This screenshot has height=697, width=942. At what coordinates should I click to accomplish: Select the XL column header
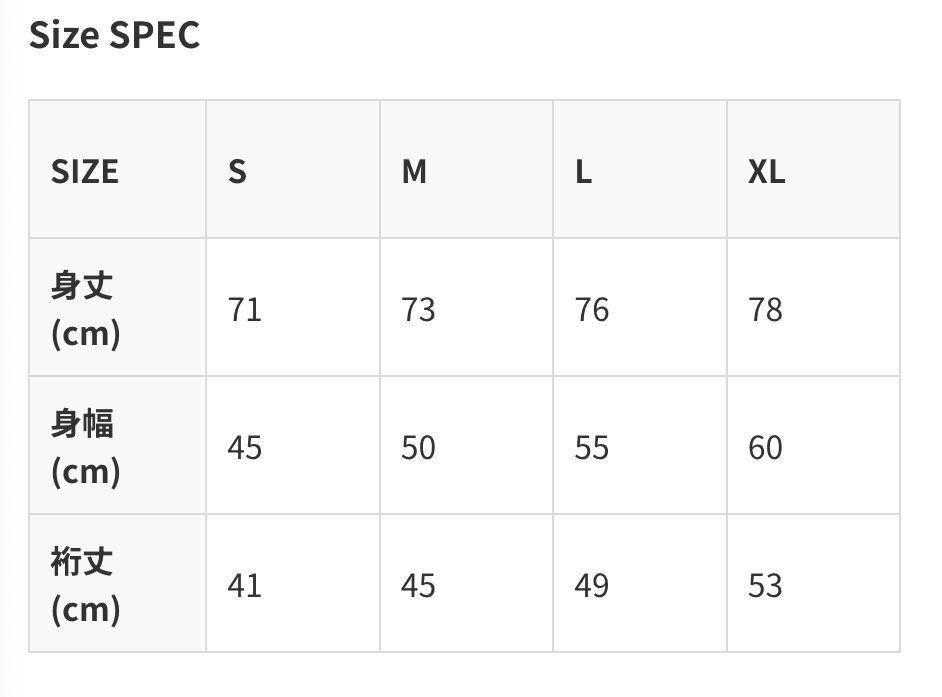[x=813, y=169]
